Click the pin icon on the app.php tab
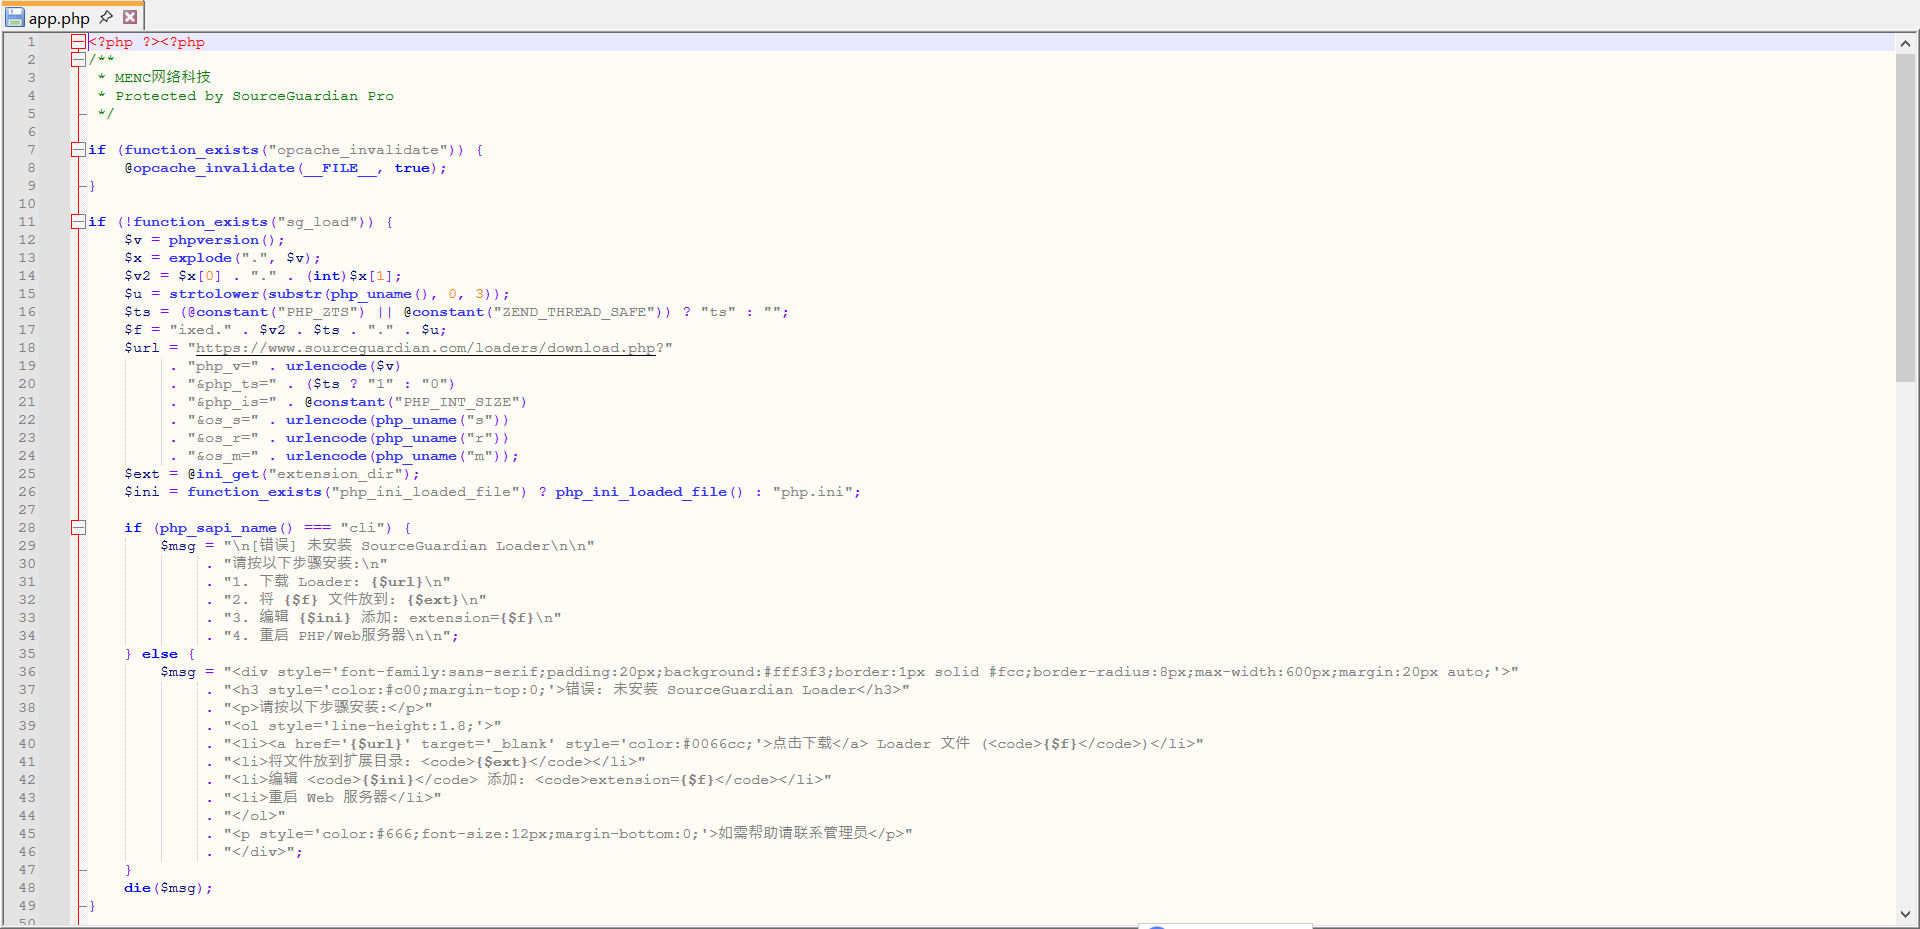 click(106, 17)
